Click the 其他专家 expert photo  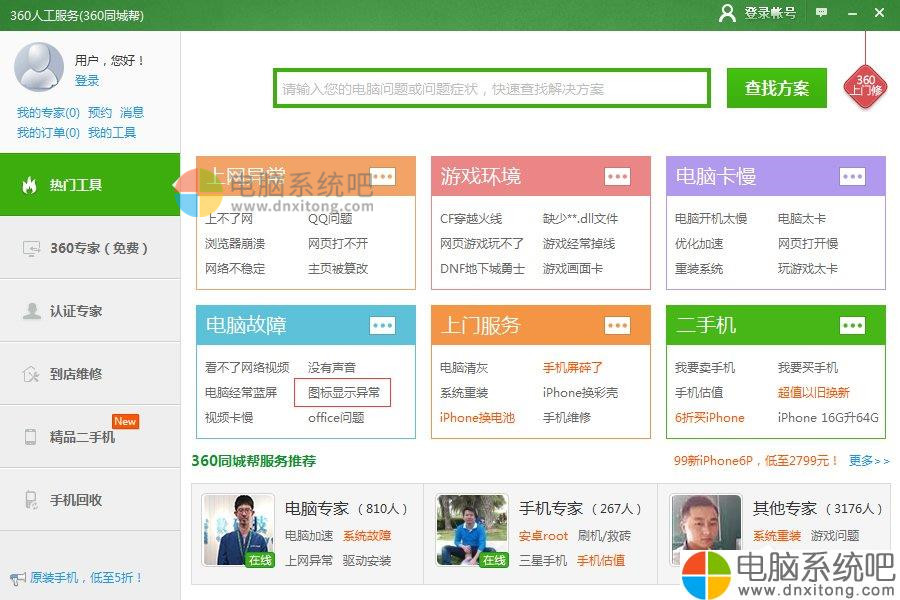706,530
